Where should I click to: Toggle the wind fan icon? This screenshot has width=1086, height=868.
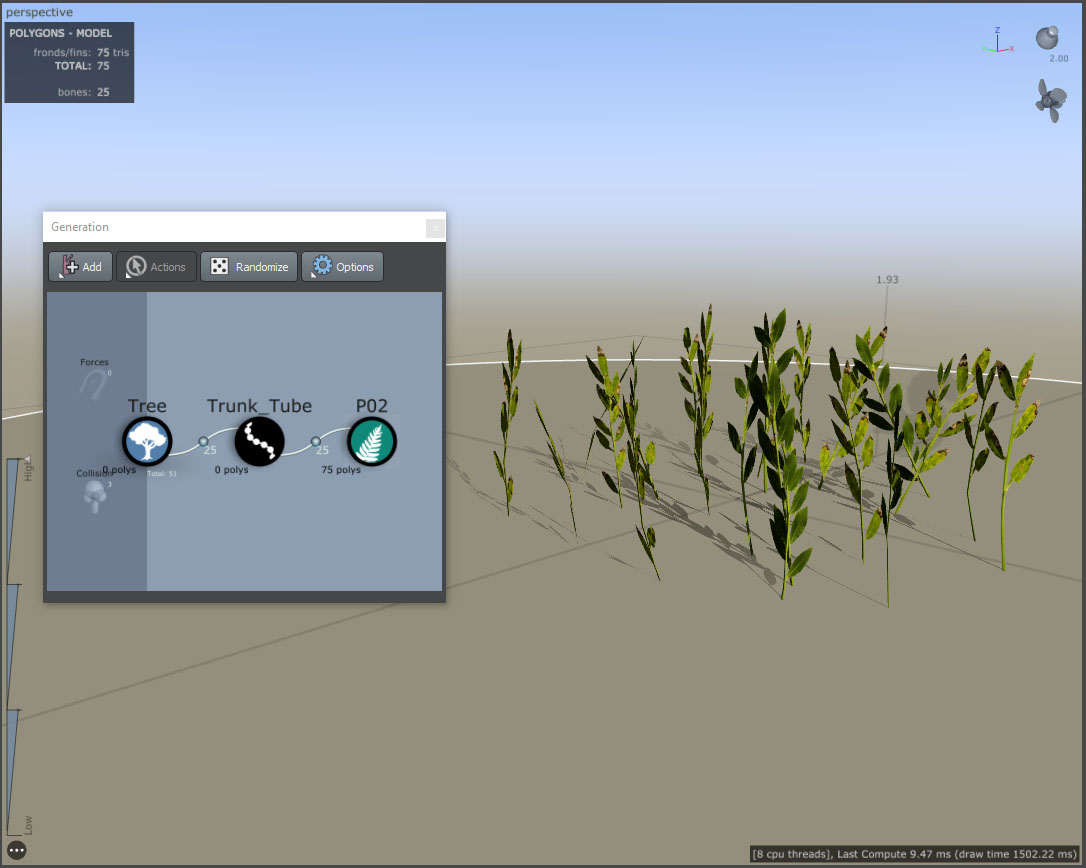pyautogui.click(x=1051, y=101)
